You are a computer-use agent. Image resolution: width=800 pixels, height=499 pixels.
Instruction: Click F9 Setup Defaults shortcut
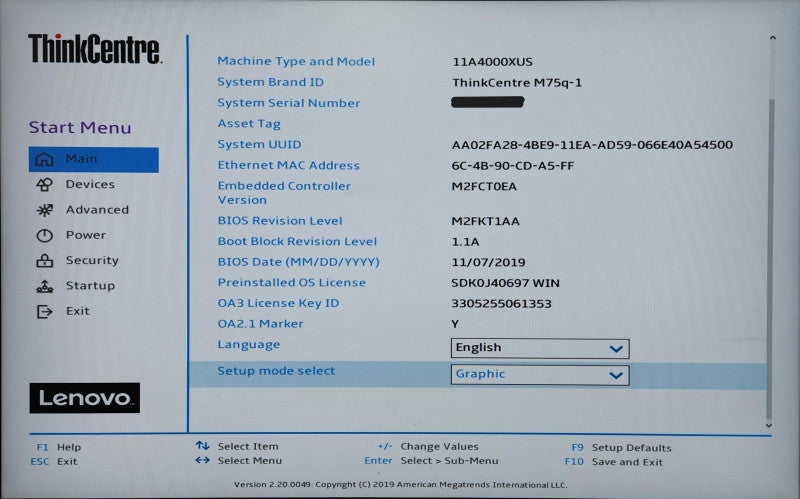621,448
